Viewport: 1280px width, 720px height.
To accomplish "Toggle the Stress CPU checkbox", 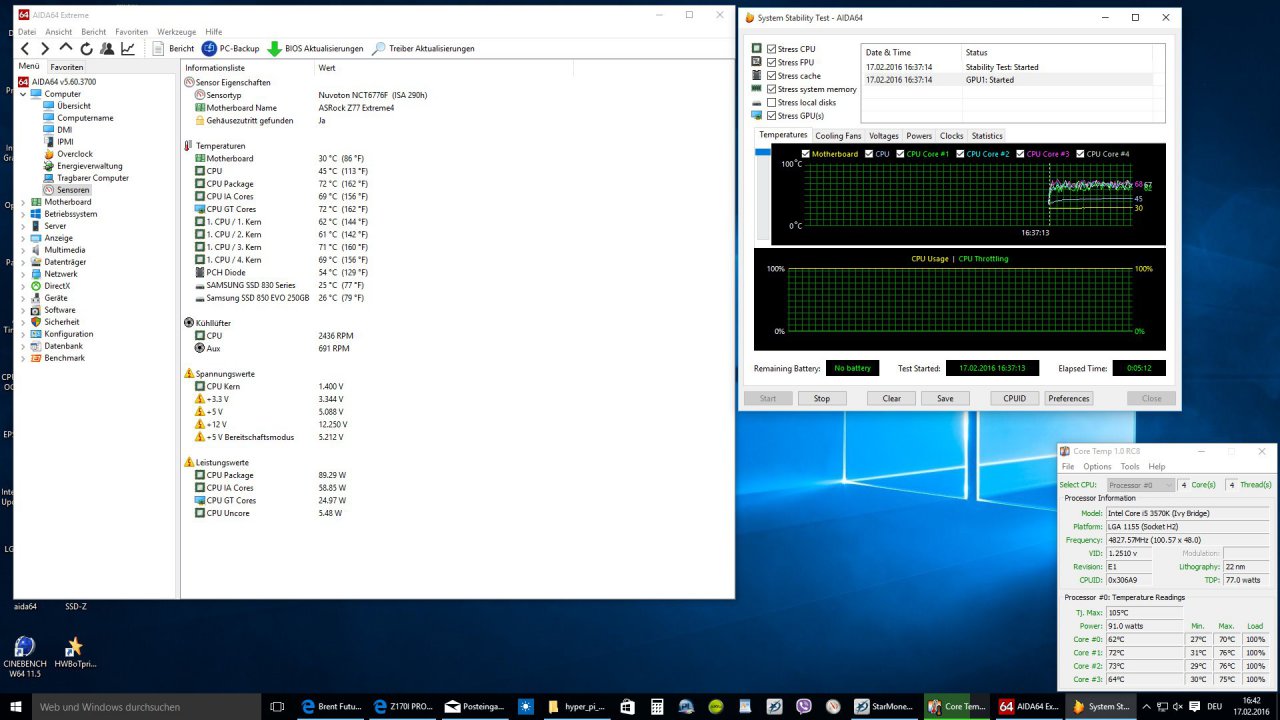I will (x=771, y=49).
